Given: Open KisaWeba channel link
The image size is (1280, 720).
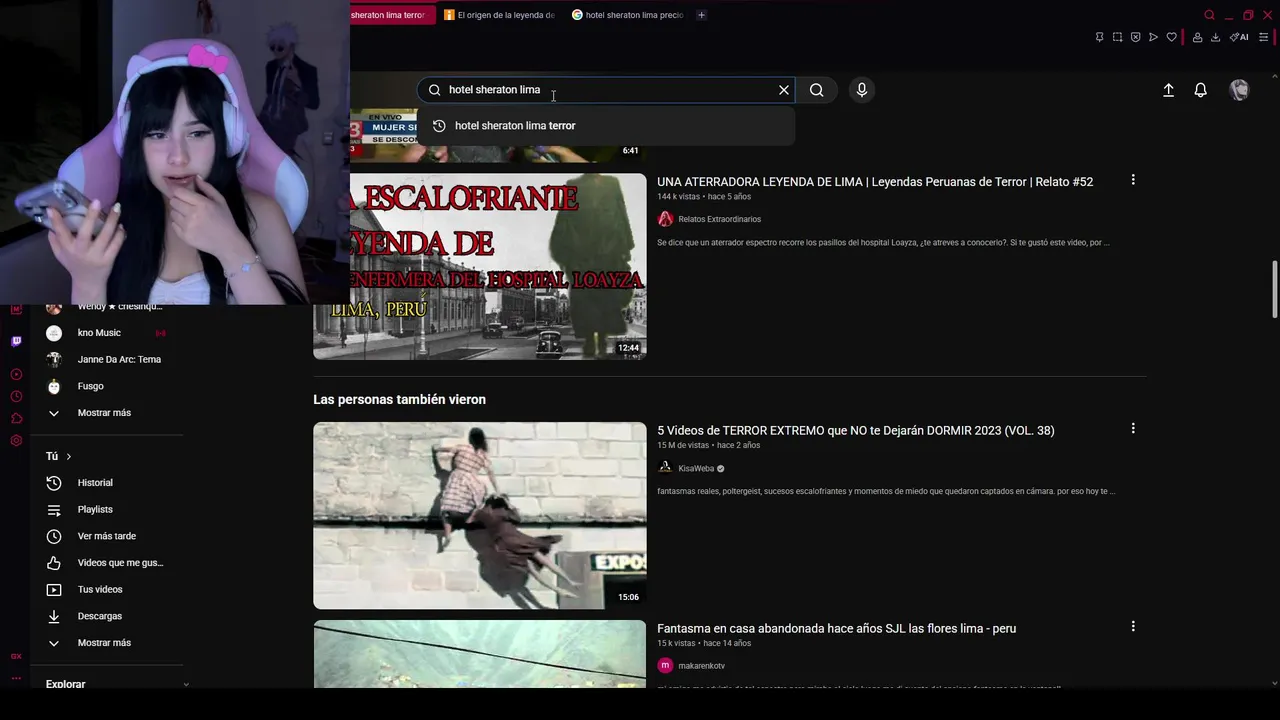Looking at the screenshot, I should pyautogui.click(x=696, y=468).
